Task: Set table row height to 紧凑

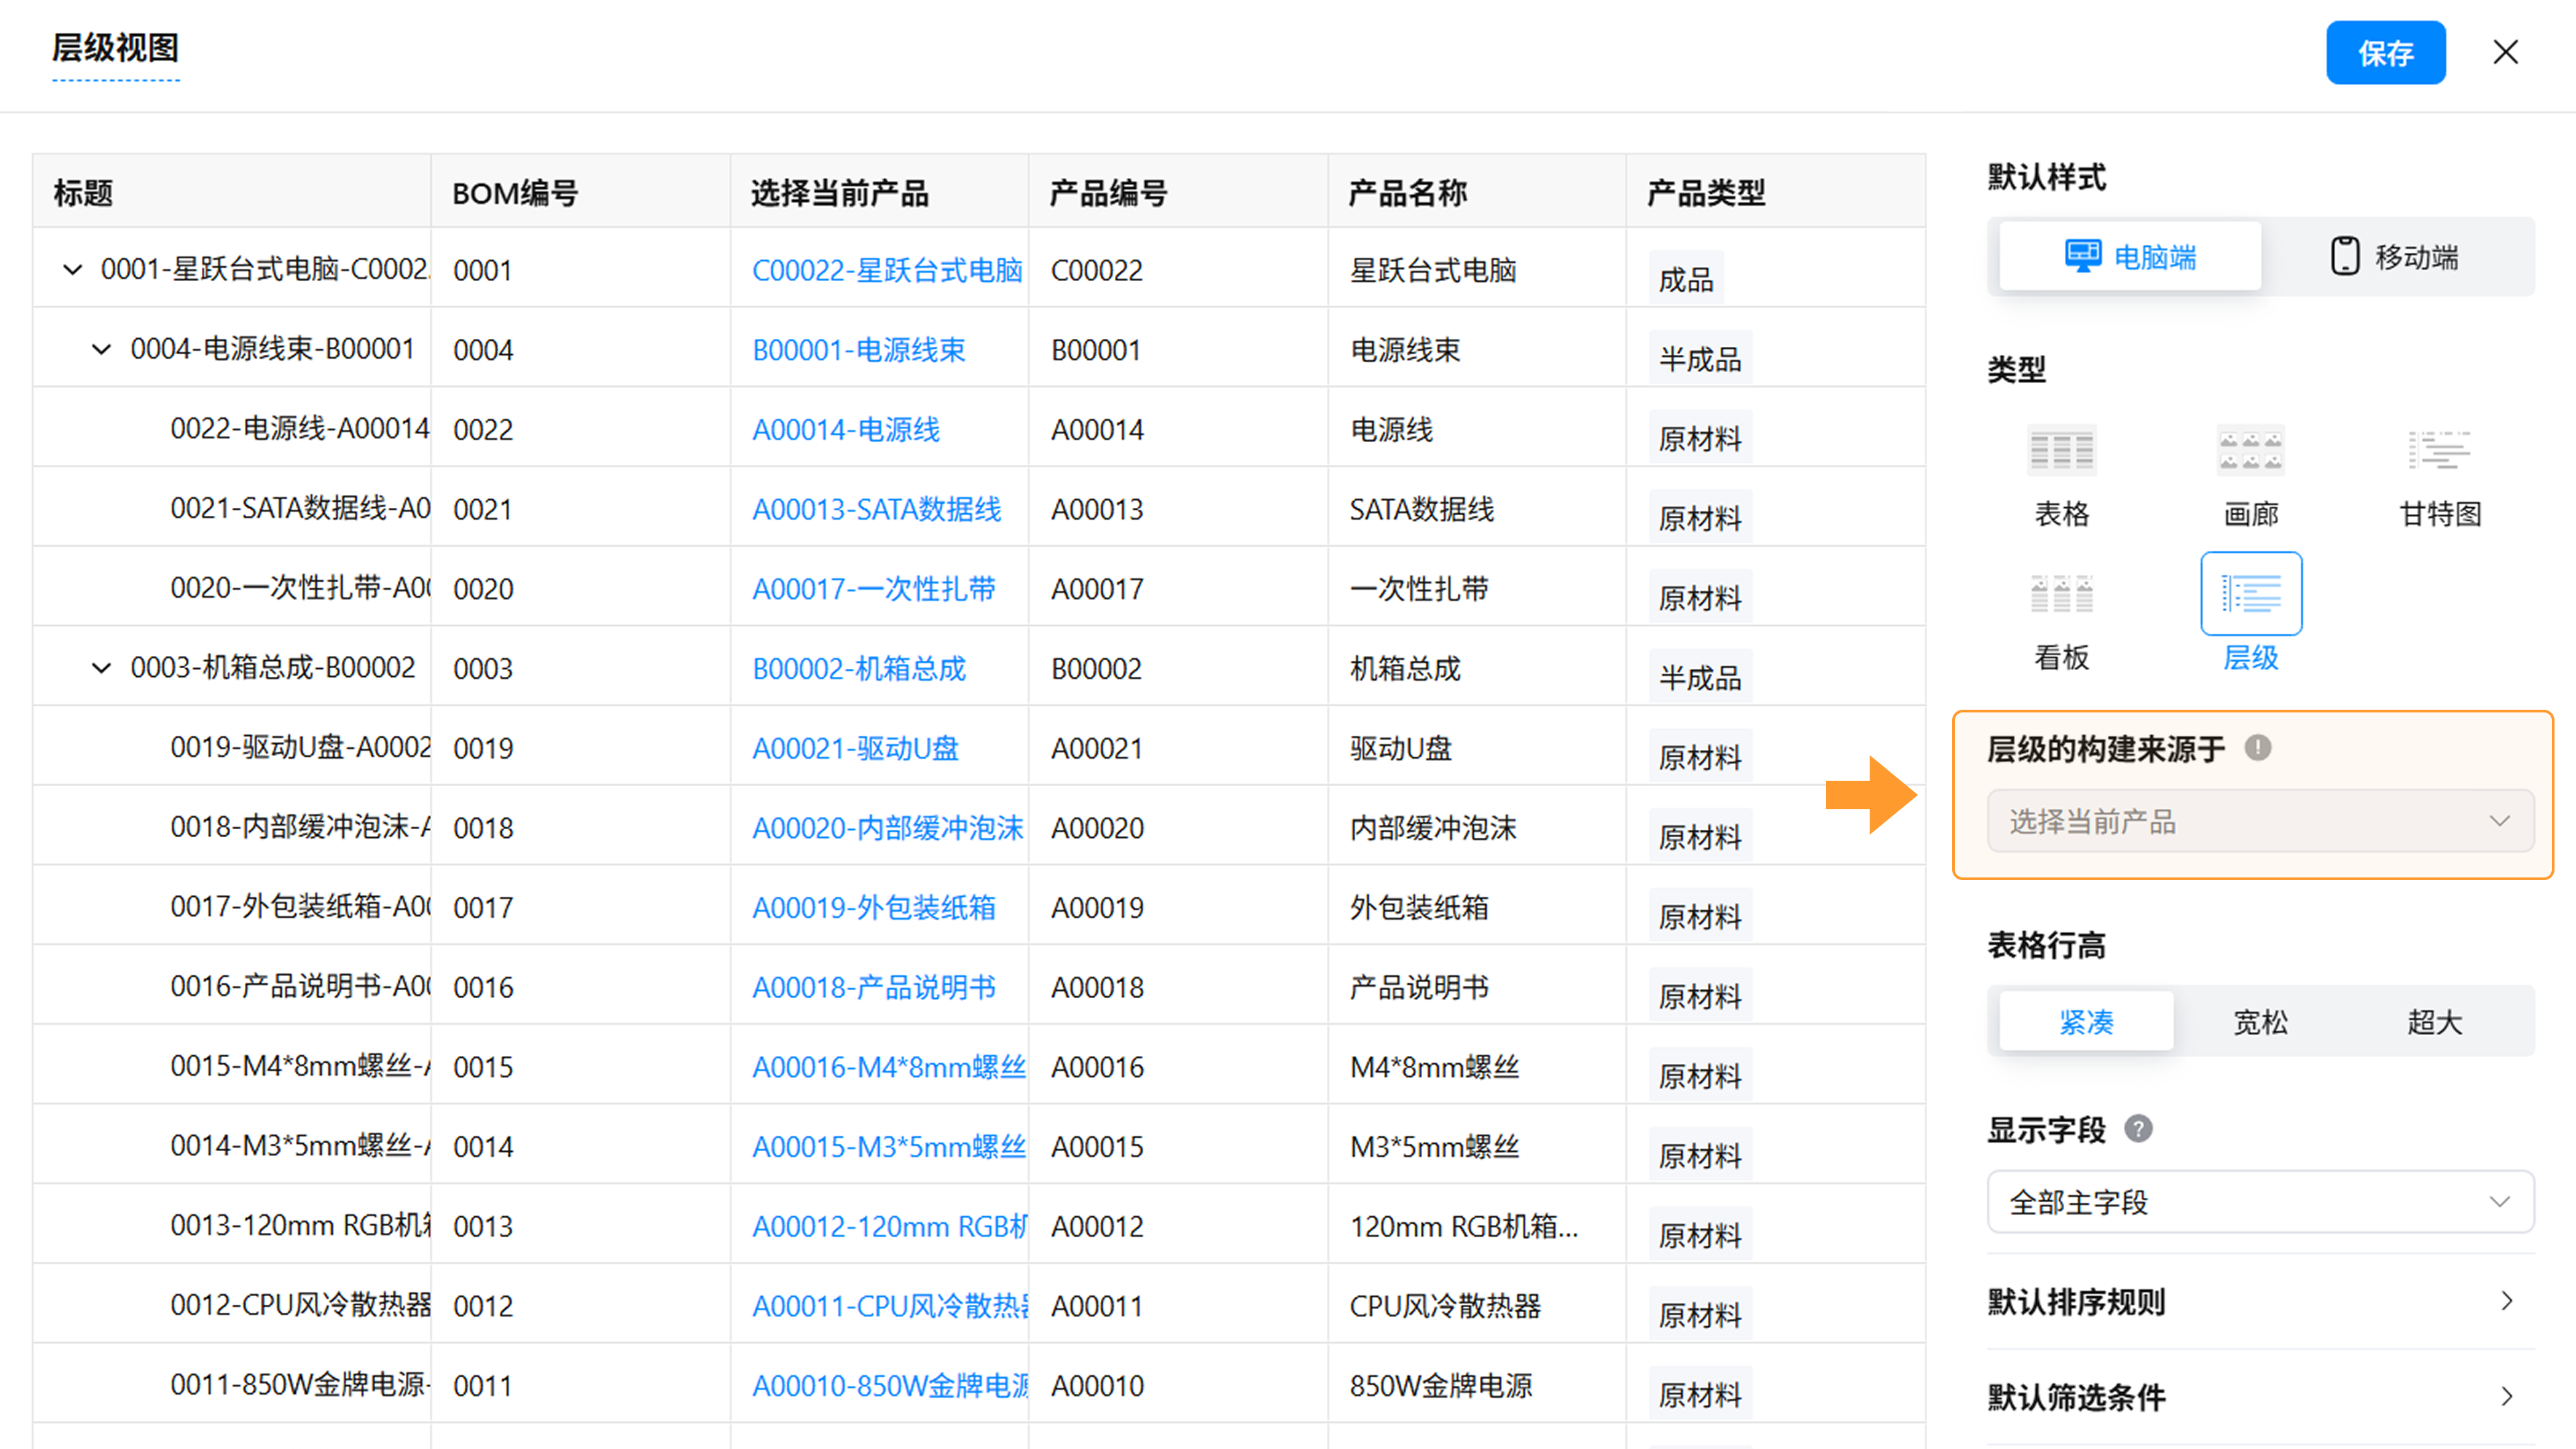Action: [x=2086, y=1021]
